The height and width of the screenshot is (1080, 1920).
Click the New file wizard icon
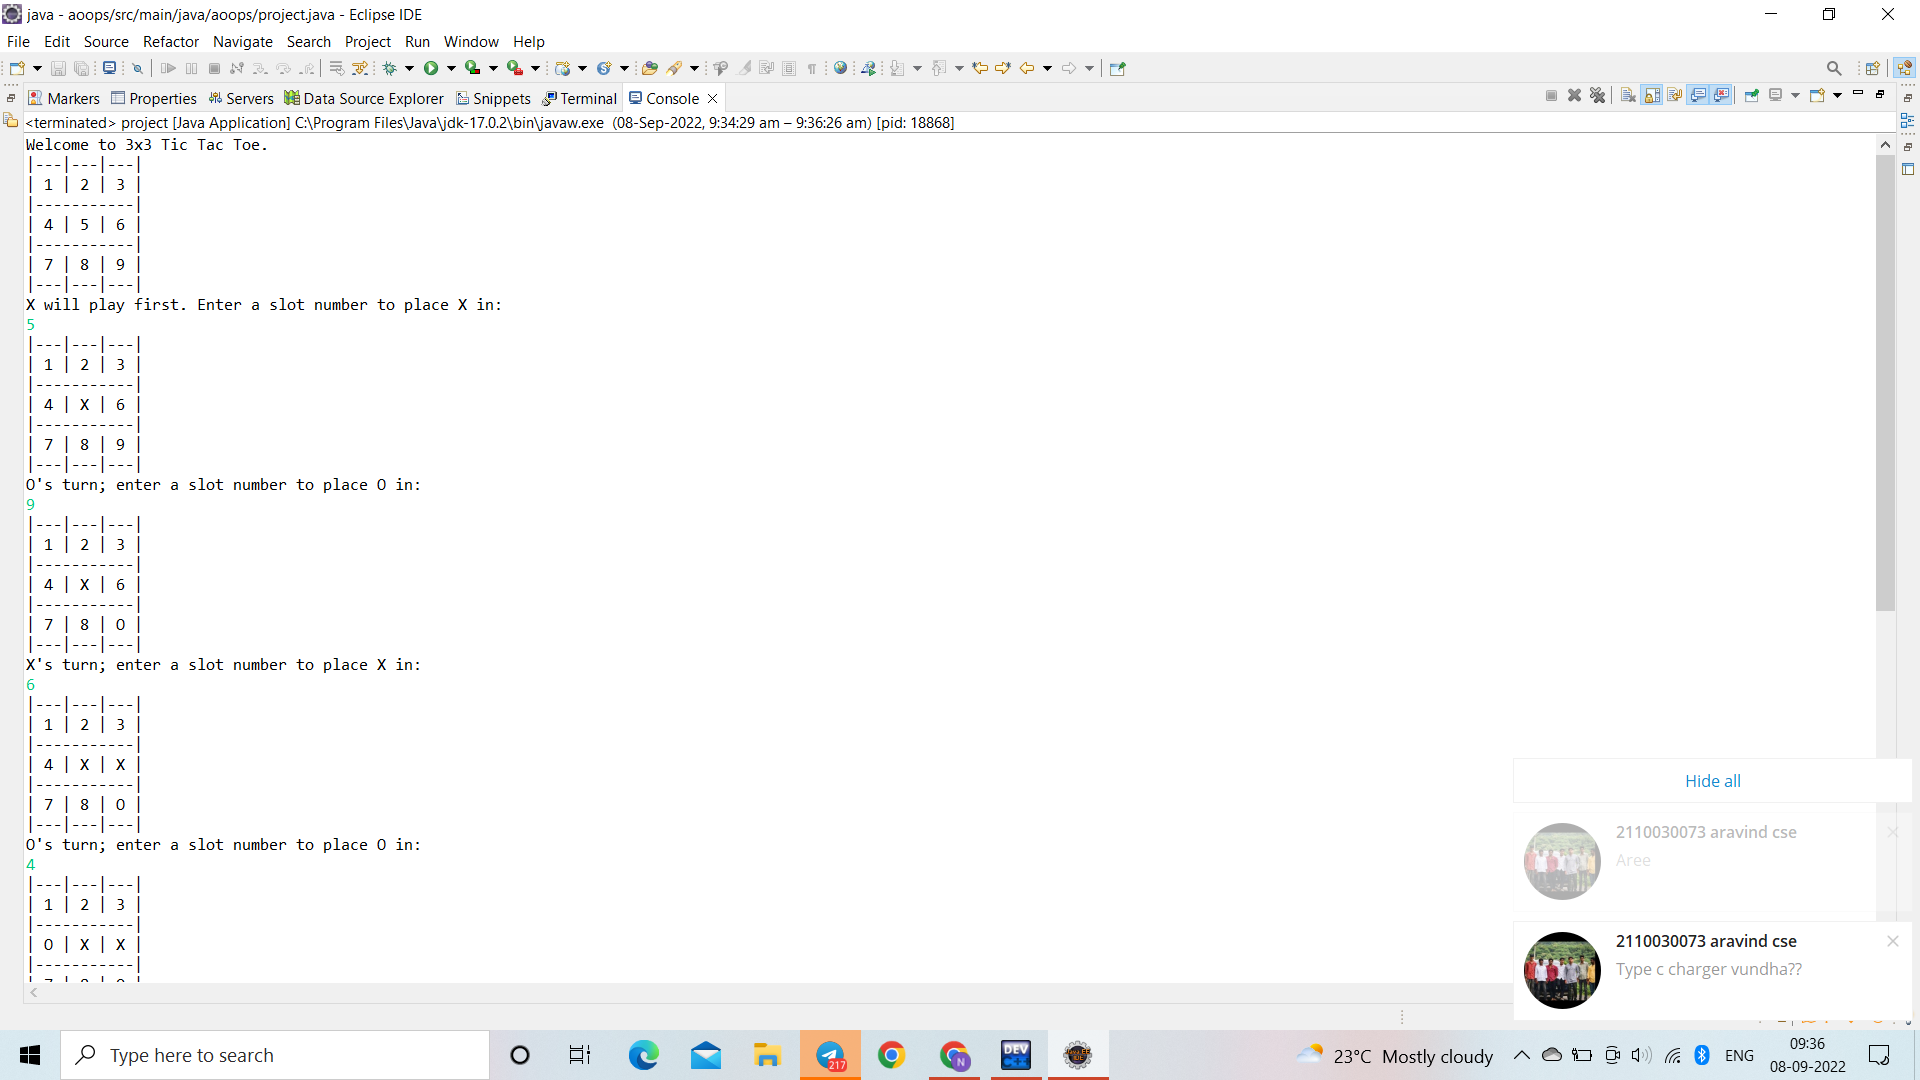(x=17, y=68)
